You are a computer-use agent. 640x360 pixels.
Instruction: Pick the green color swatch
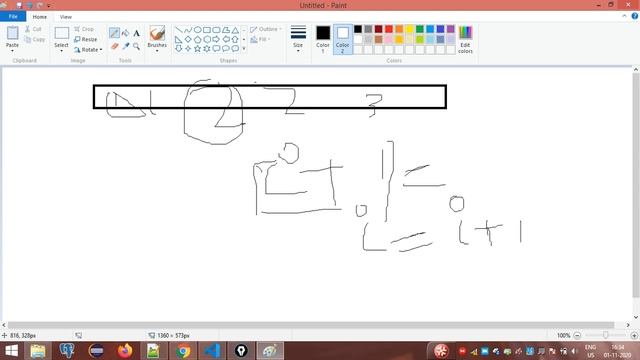click(x=420, y=29)
